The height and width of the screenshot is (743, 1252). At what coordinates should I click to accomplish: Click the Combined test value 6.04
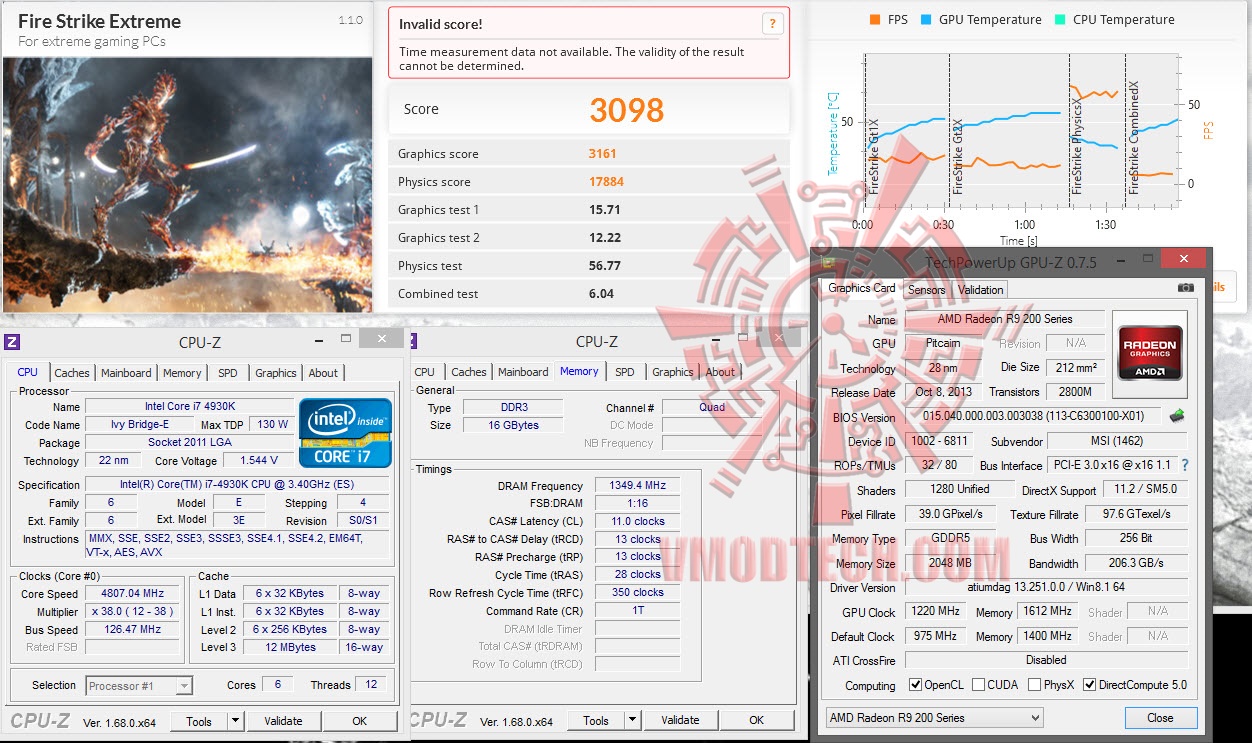pyautogui.click(x=602, y=294)
